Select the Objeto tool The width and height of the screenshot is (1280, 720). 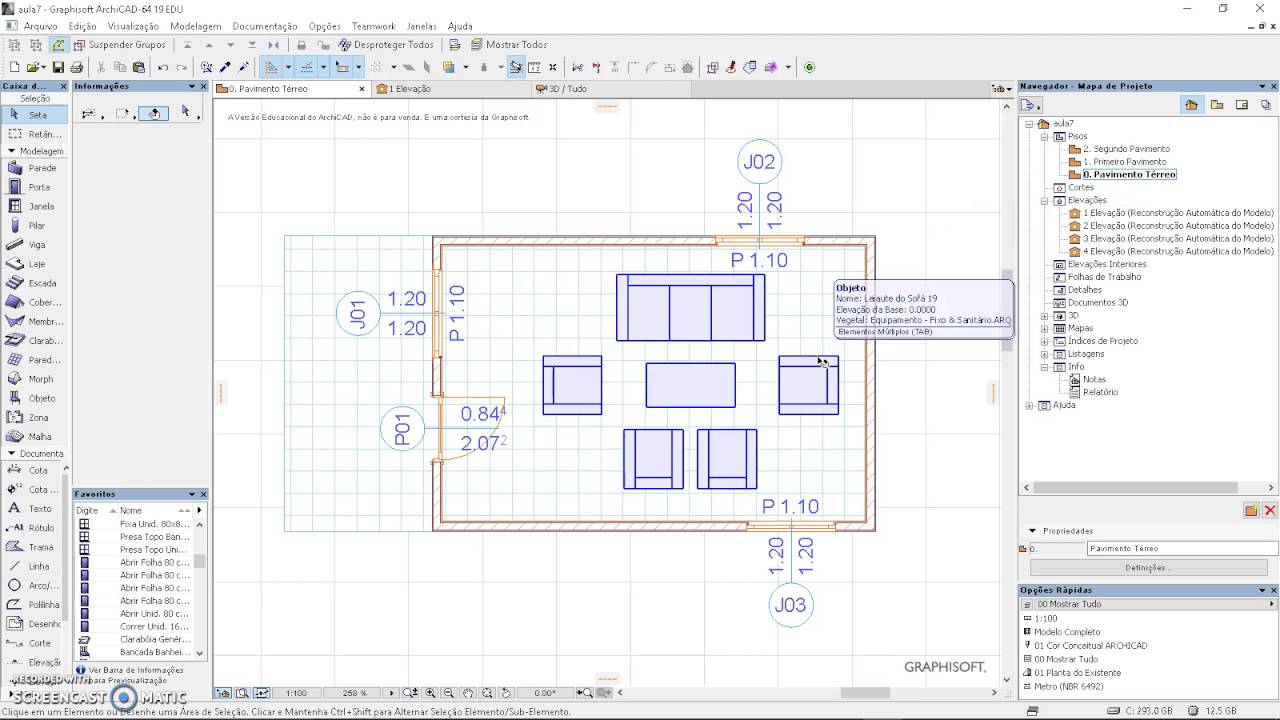click(35, 398)
